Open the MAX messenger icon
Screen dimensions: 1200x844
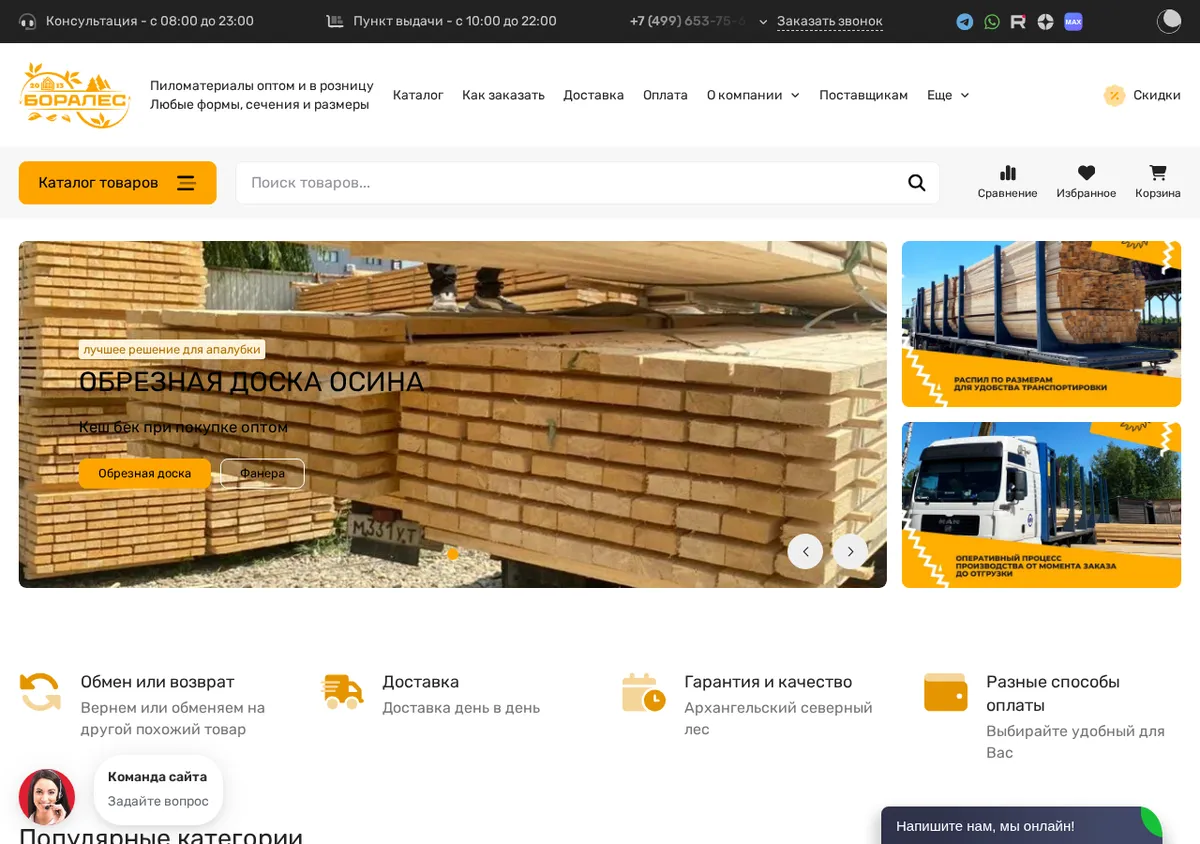coord(1073,21)
